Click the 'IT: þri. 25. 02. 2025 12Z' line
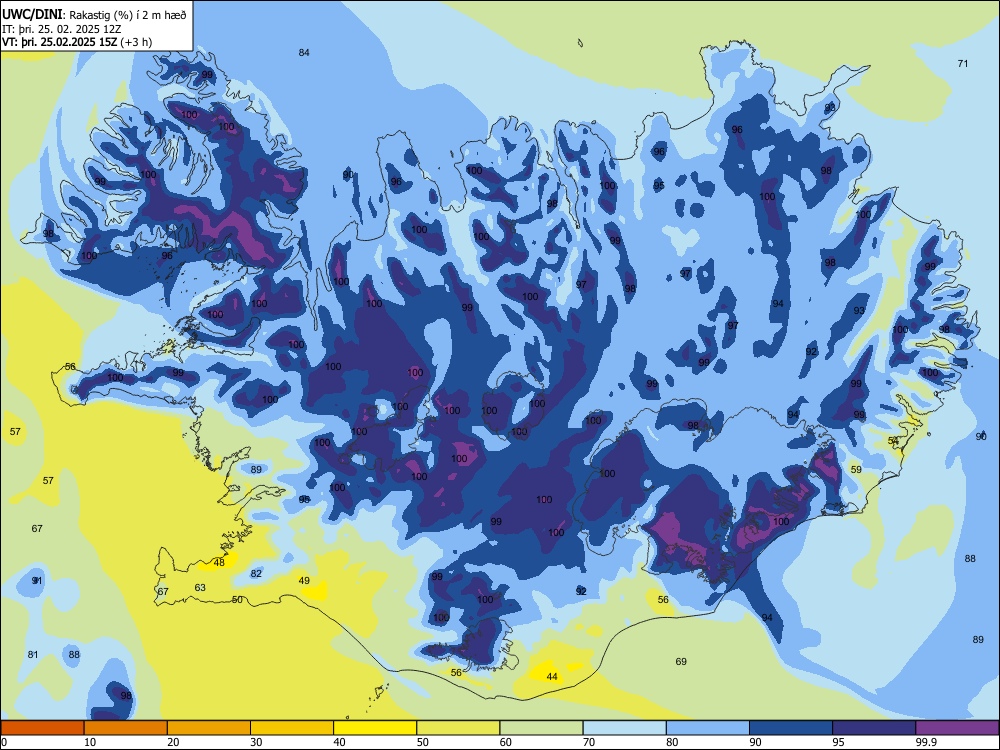1000x750 pixels. [x=62, y=29]
